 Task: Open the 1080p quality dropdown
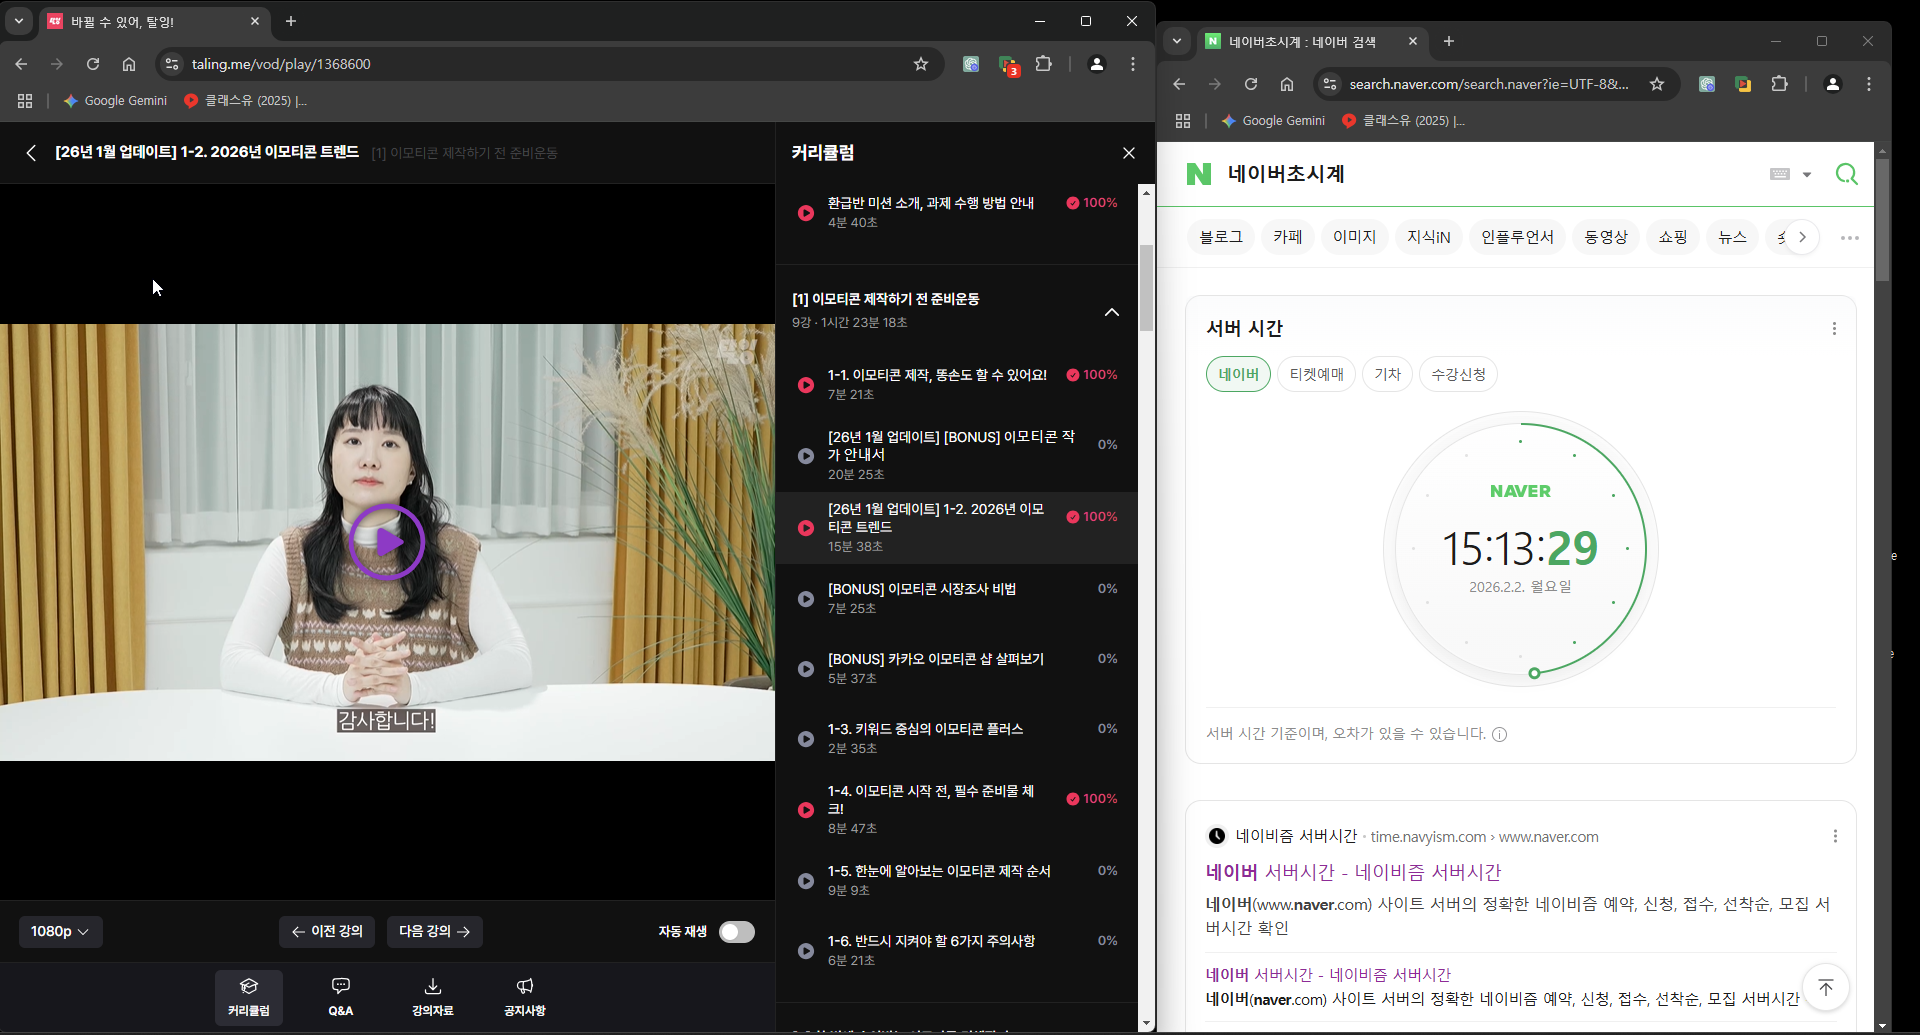[60, 932]
